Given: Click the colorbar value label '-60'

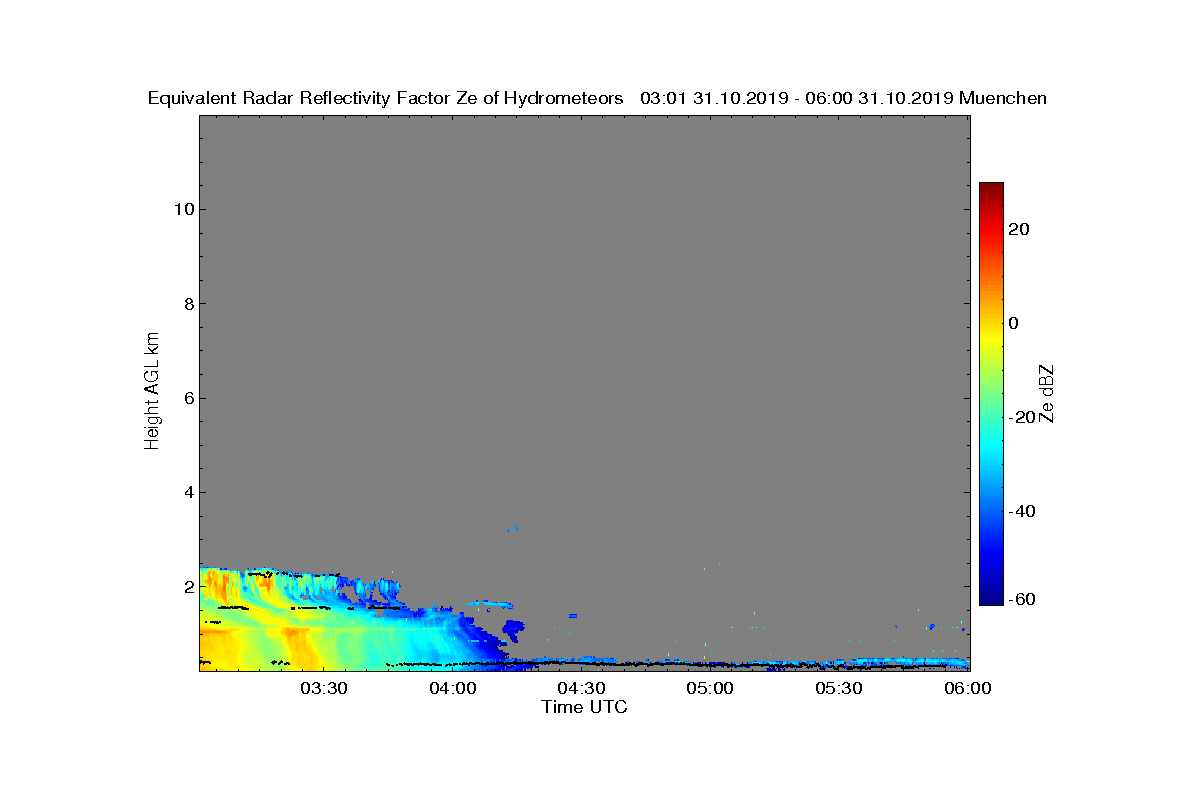Looking at the screenshot, I should click(x=1020, y=599).
